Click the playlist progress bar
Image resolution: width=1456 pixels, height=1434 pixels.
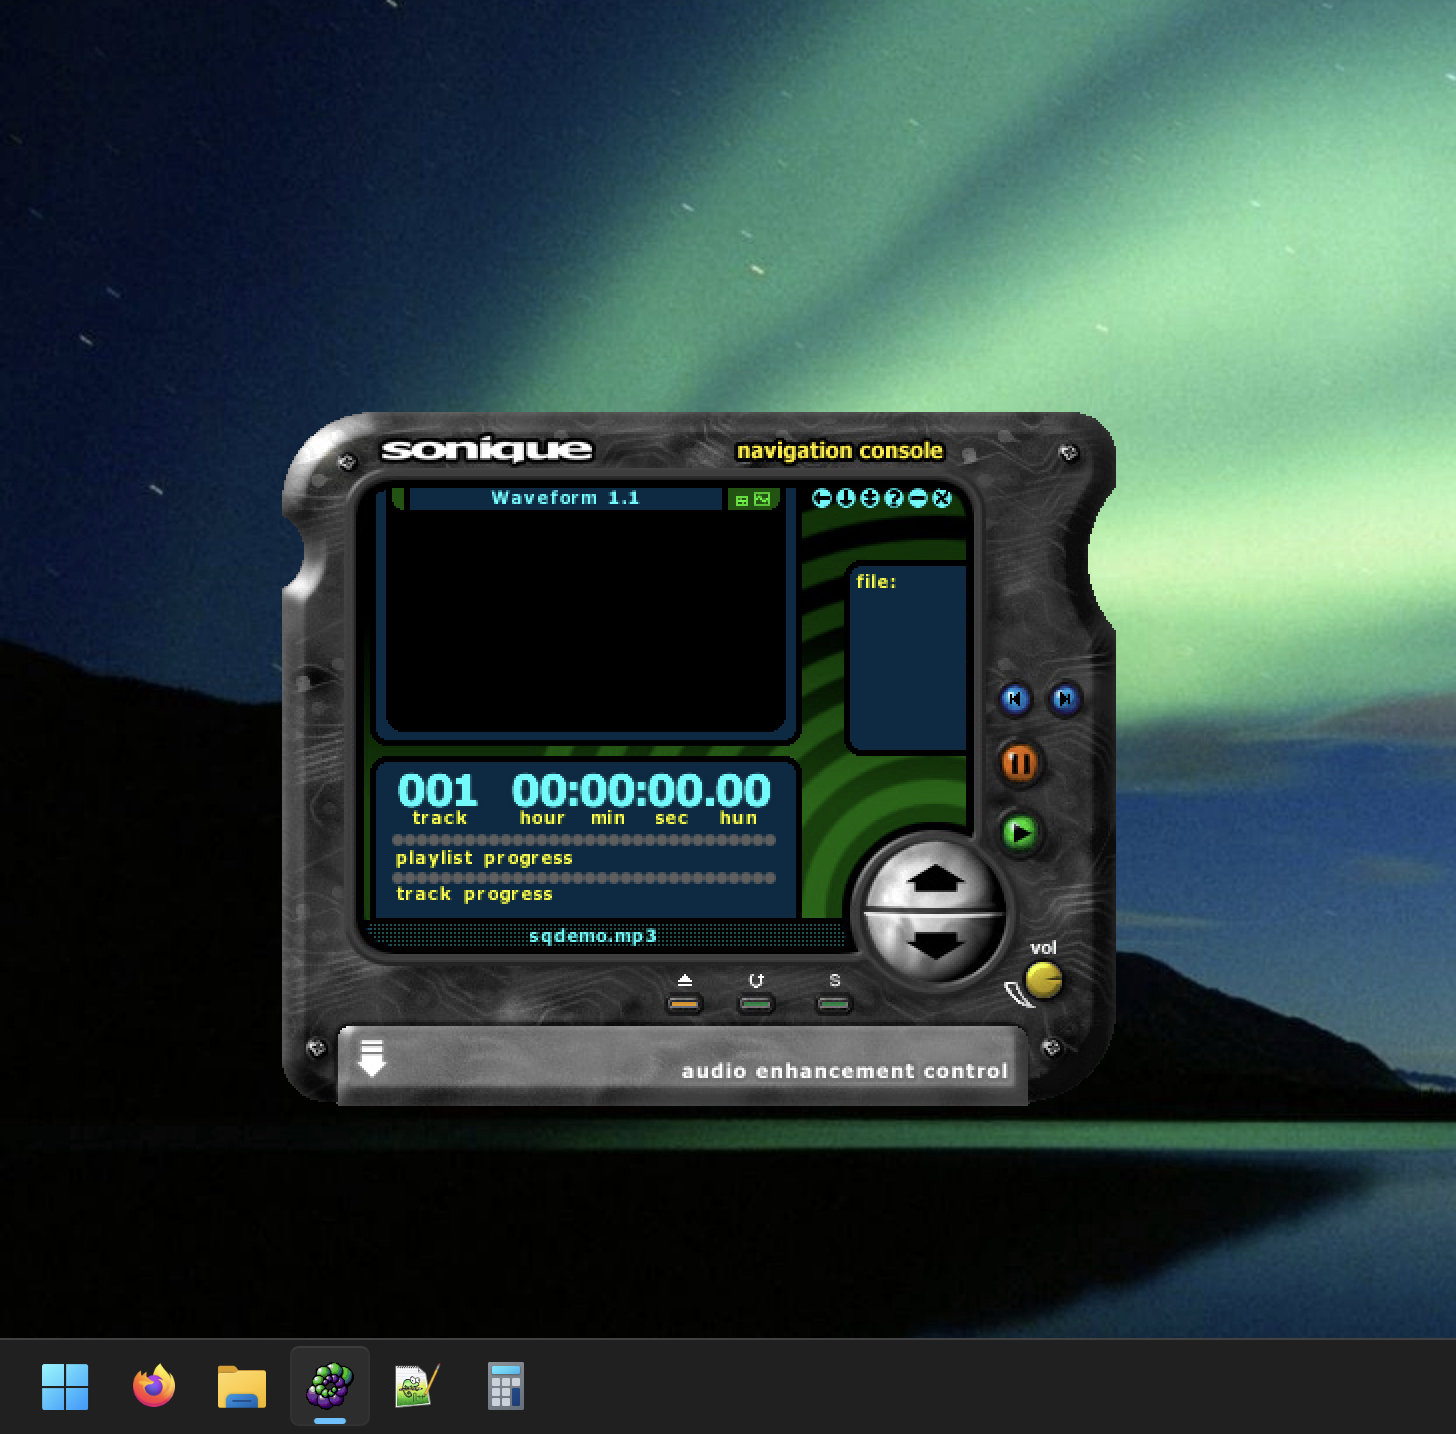584,840
